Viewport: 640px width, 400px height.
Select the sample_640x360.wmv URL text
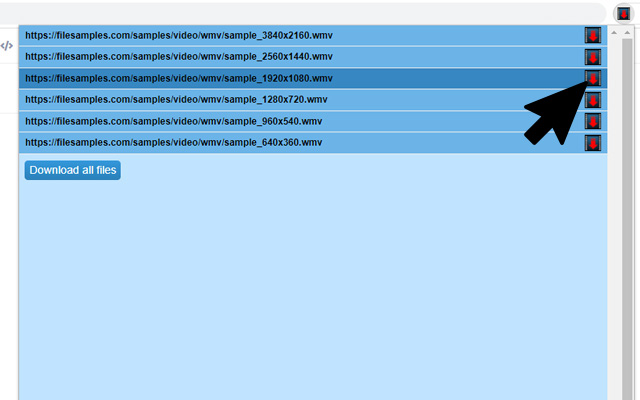tap(173, 142)
